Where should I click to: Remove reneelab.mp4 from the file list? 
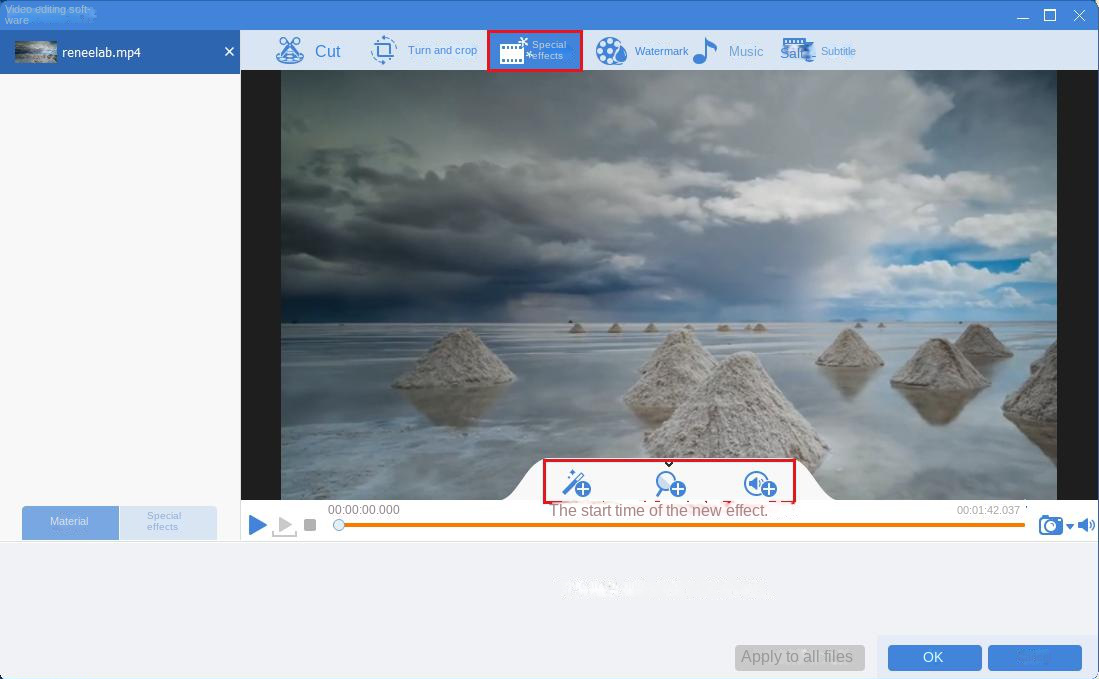pos(229,51)
